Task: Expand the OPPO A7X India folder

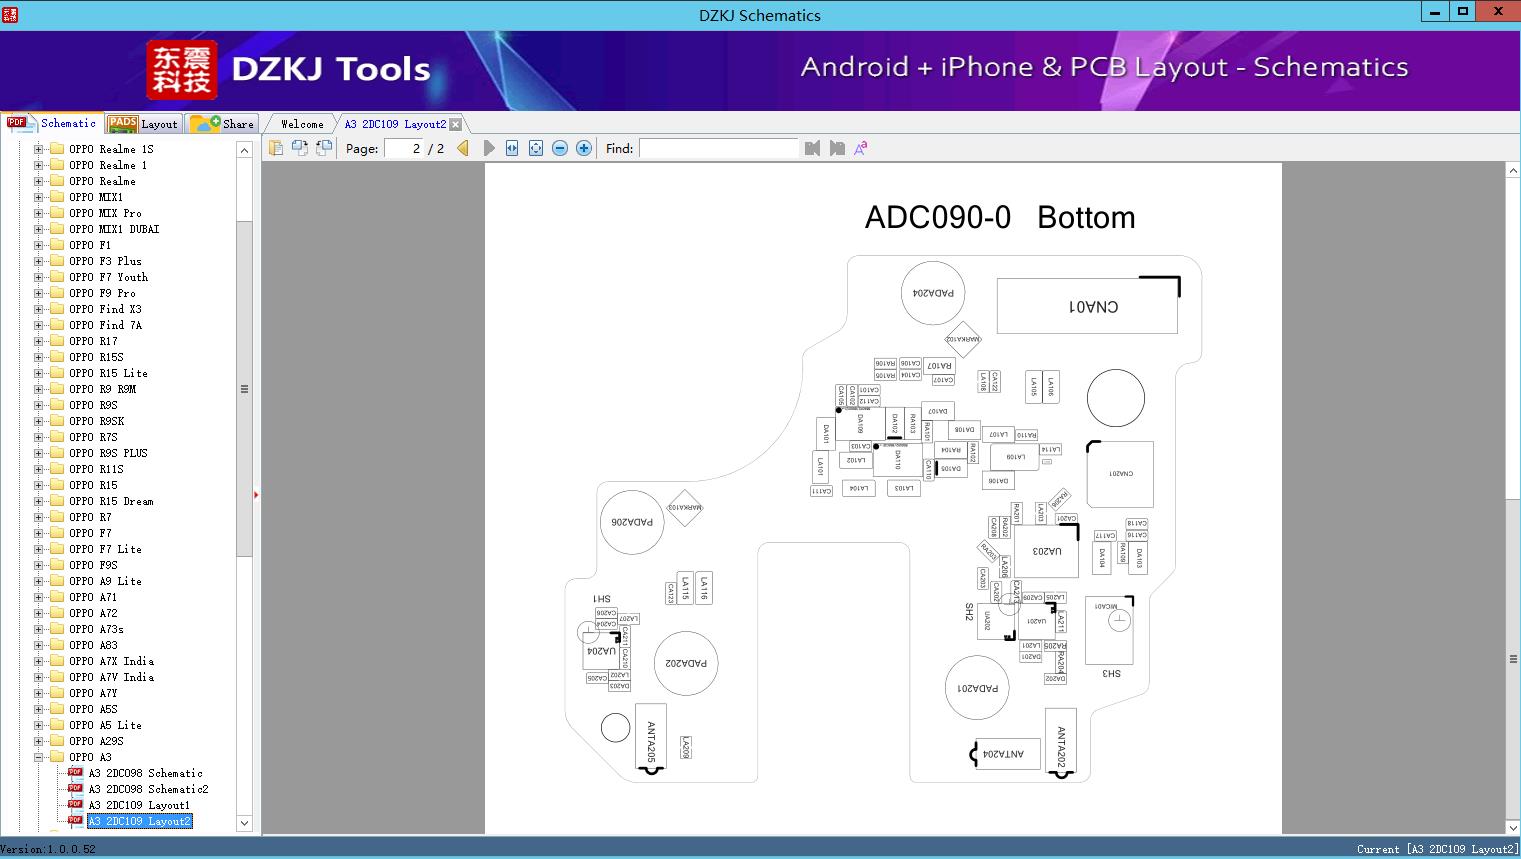Action: pos(39,661)
